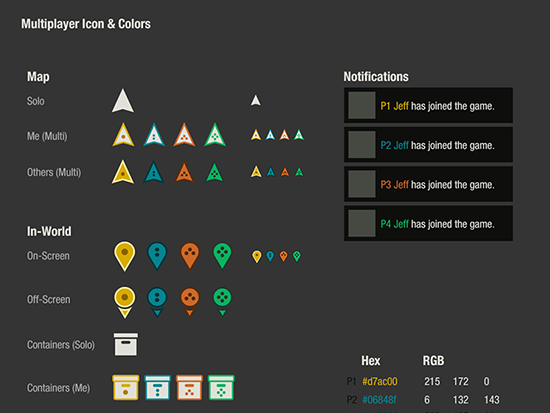Image resolution: width=550 pixels, height=413 pixels.
Task: Click the Notifications heading
Action: point(376,76)
